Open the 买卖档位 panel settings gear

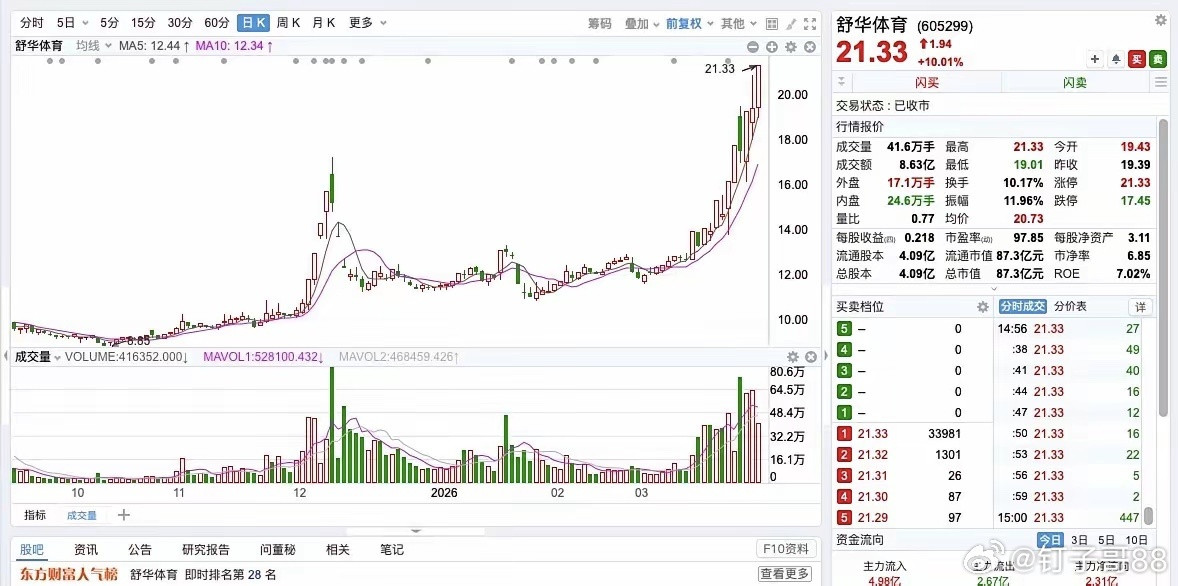pyautogui.click(x=983, y=306)
